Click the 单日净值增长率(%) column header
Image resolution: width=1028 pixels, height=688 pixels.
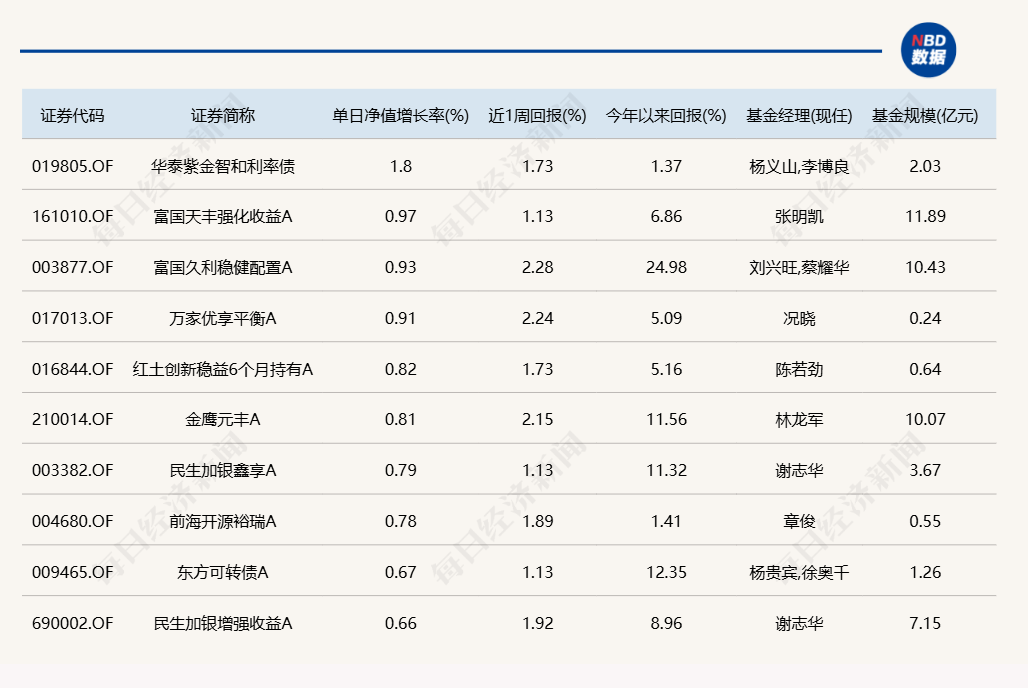tap(401, 115)
